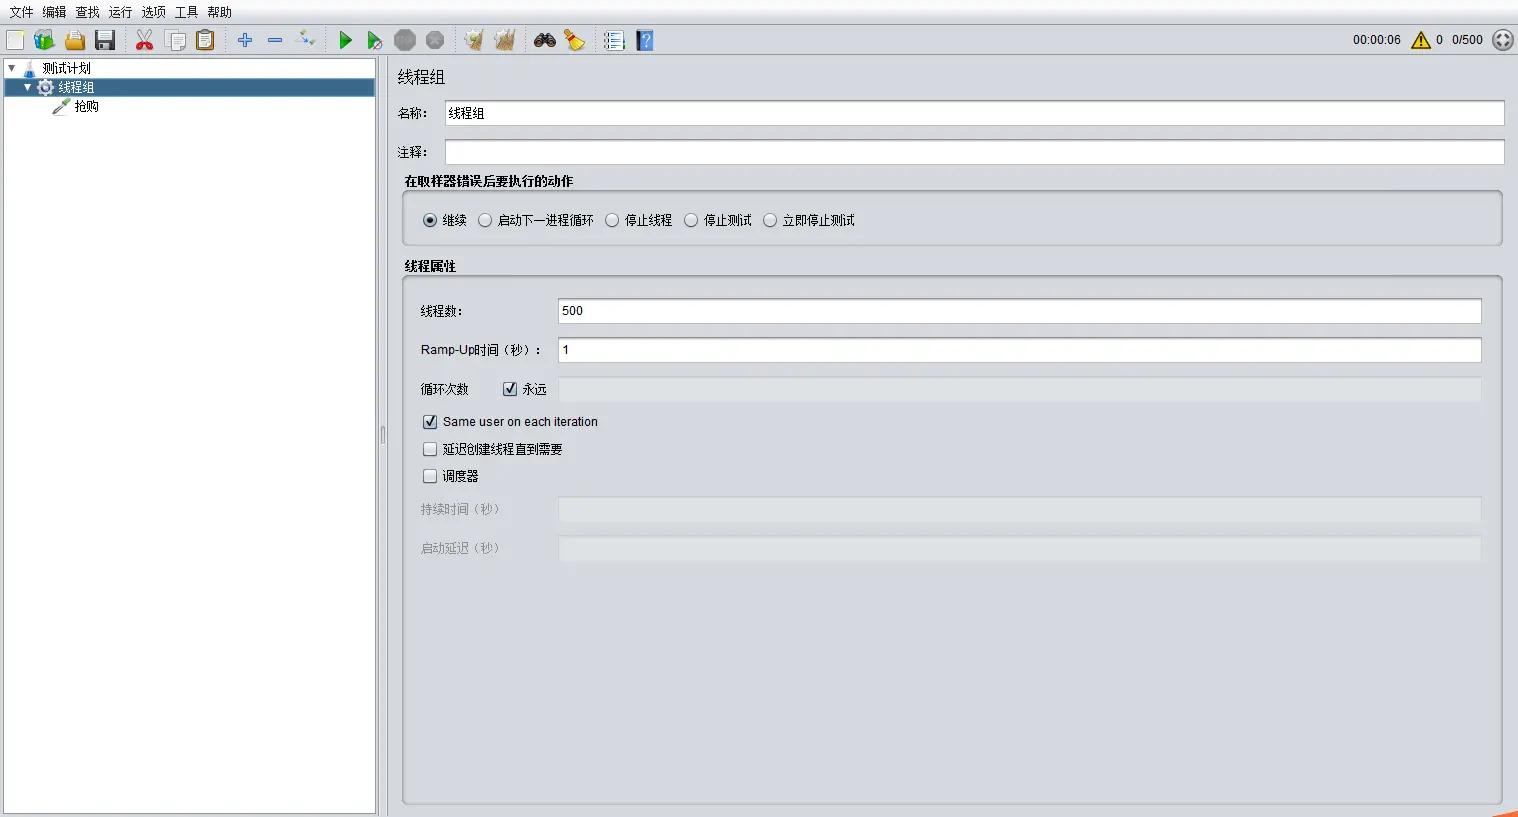The height and width of the screenshot is (817, 1518).
Task: Open the 选项 menu
Action: tap(153, 12)
